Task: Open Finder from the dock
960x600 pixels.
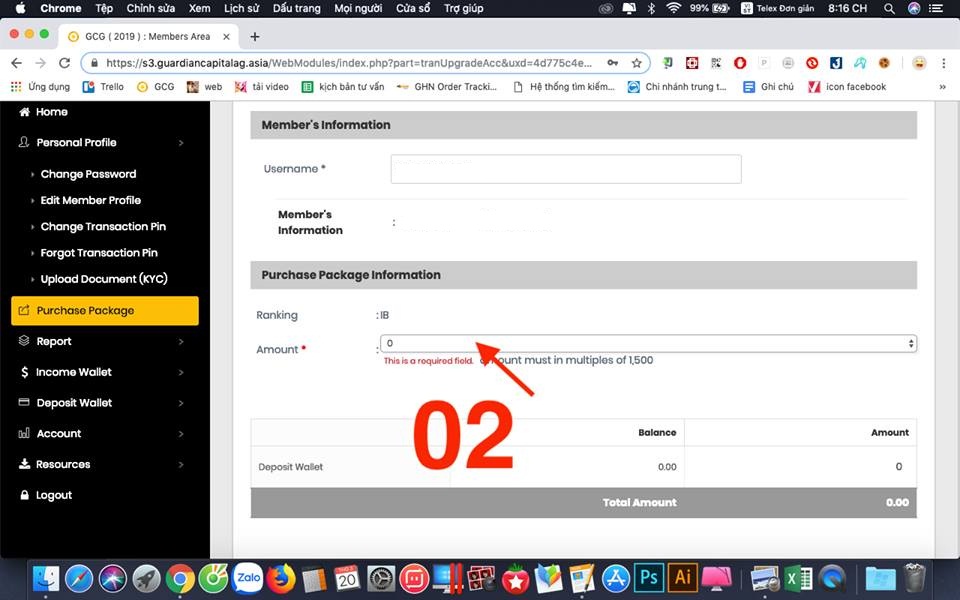Action: click(46, 578)
